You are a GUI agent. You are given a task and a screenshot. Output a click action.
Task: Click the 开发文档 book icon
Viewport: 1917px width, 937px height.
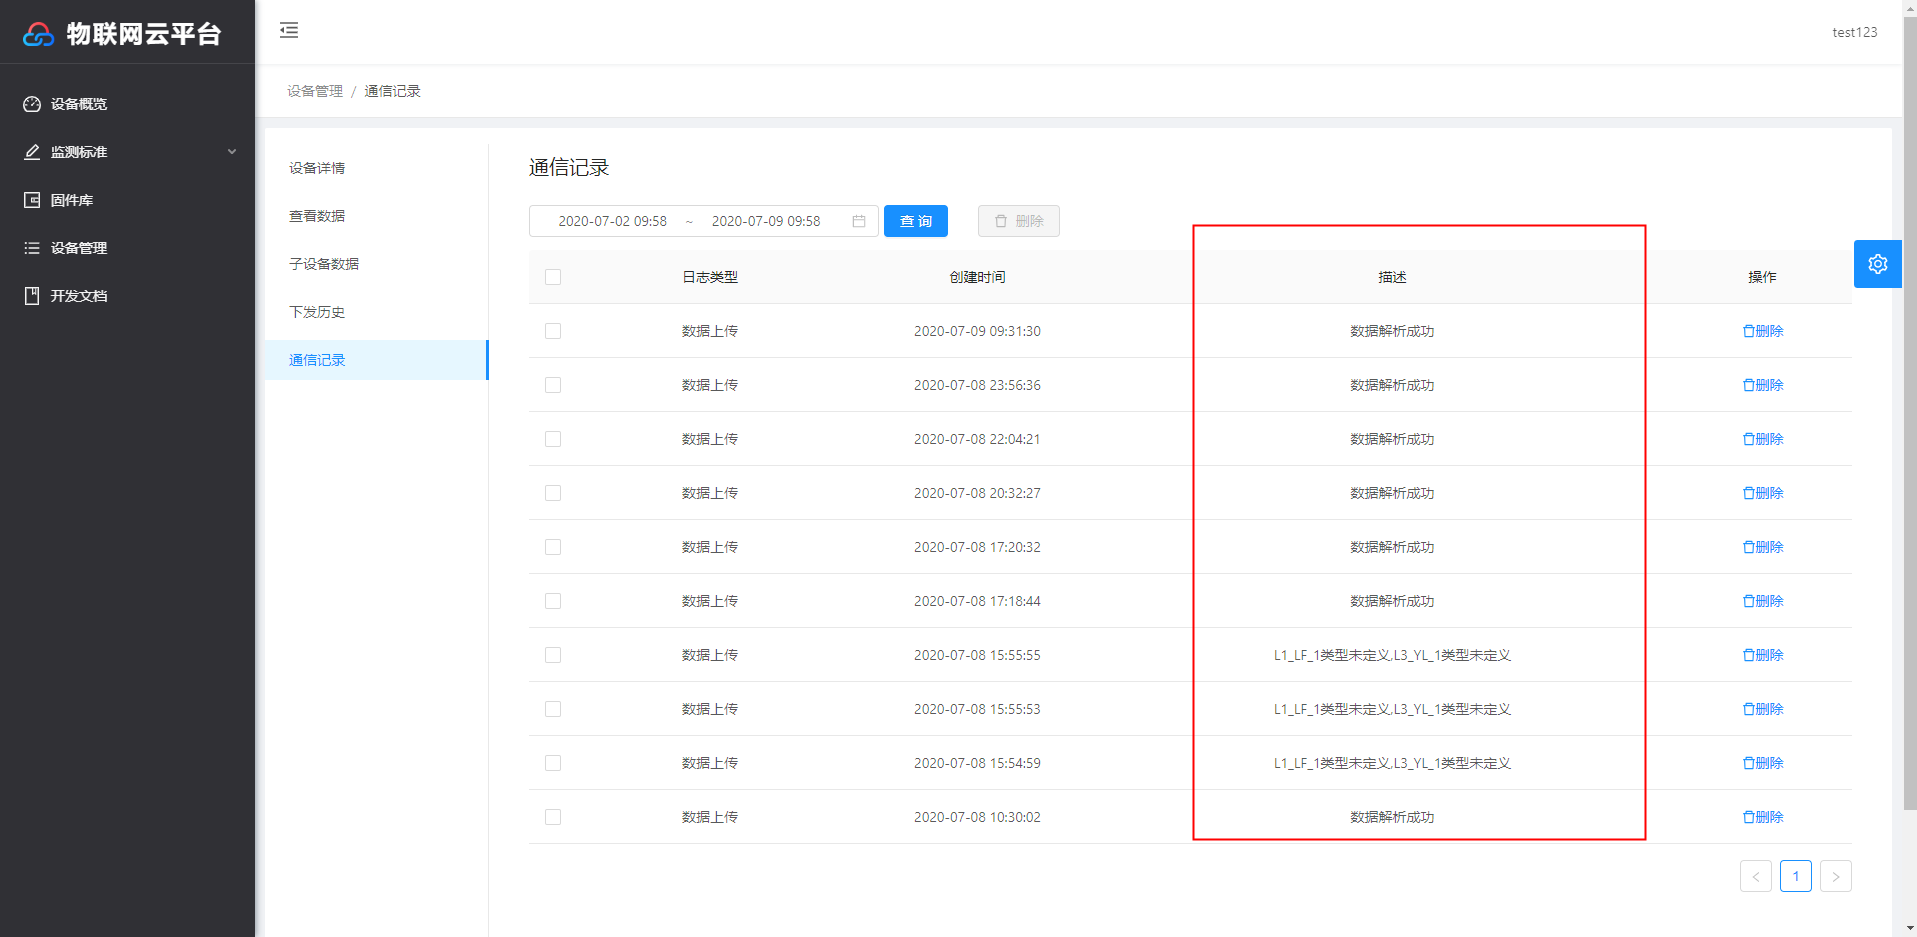pos(32,296)
